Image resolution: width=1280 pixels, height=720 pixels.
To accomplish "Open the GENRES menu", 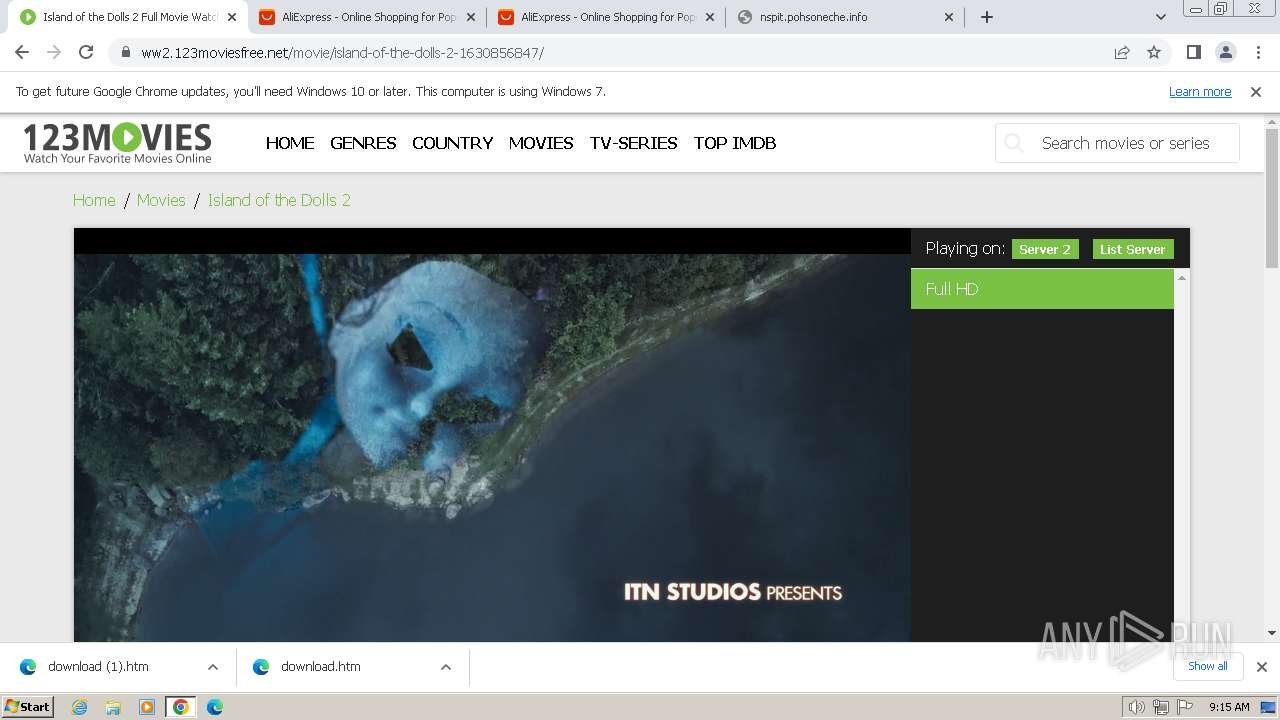I will coord(363,143).
